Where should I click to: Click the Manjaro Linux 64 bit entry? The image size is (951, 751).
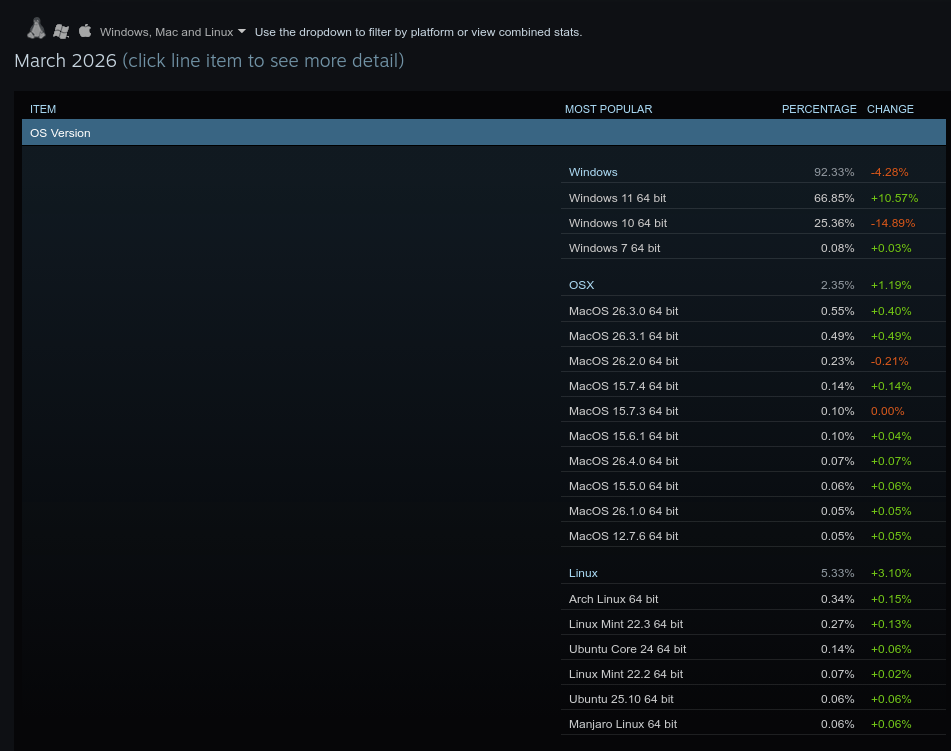point(622,724)
